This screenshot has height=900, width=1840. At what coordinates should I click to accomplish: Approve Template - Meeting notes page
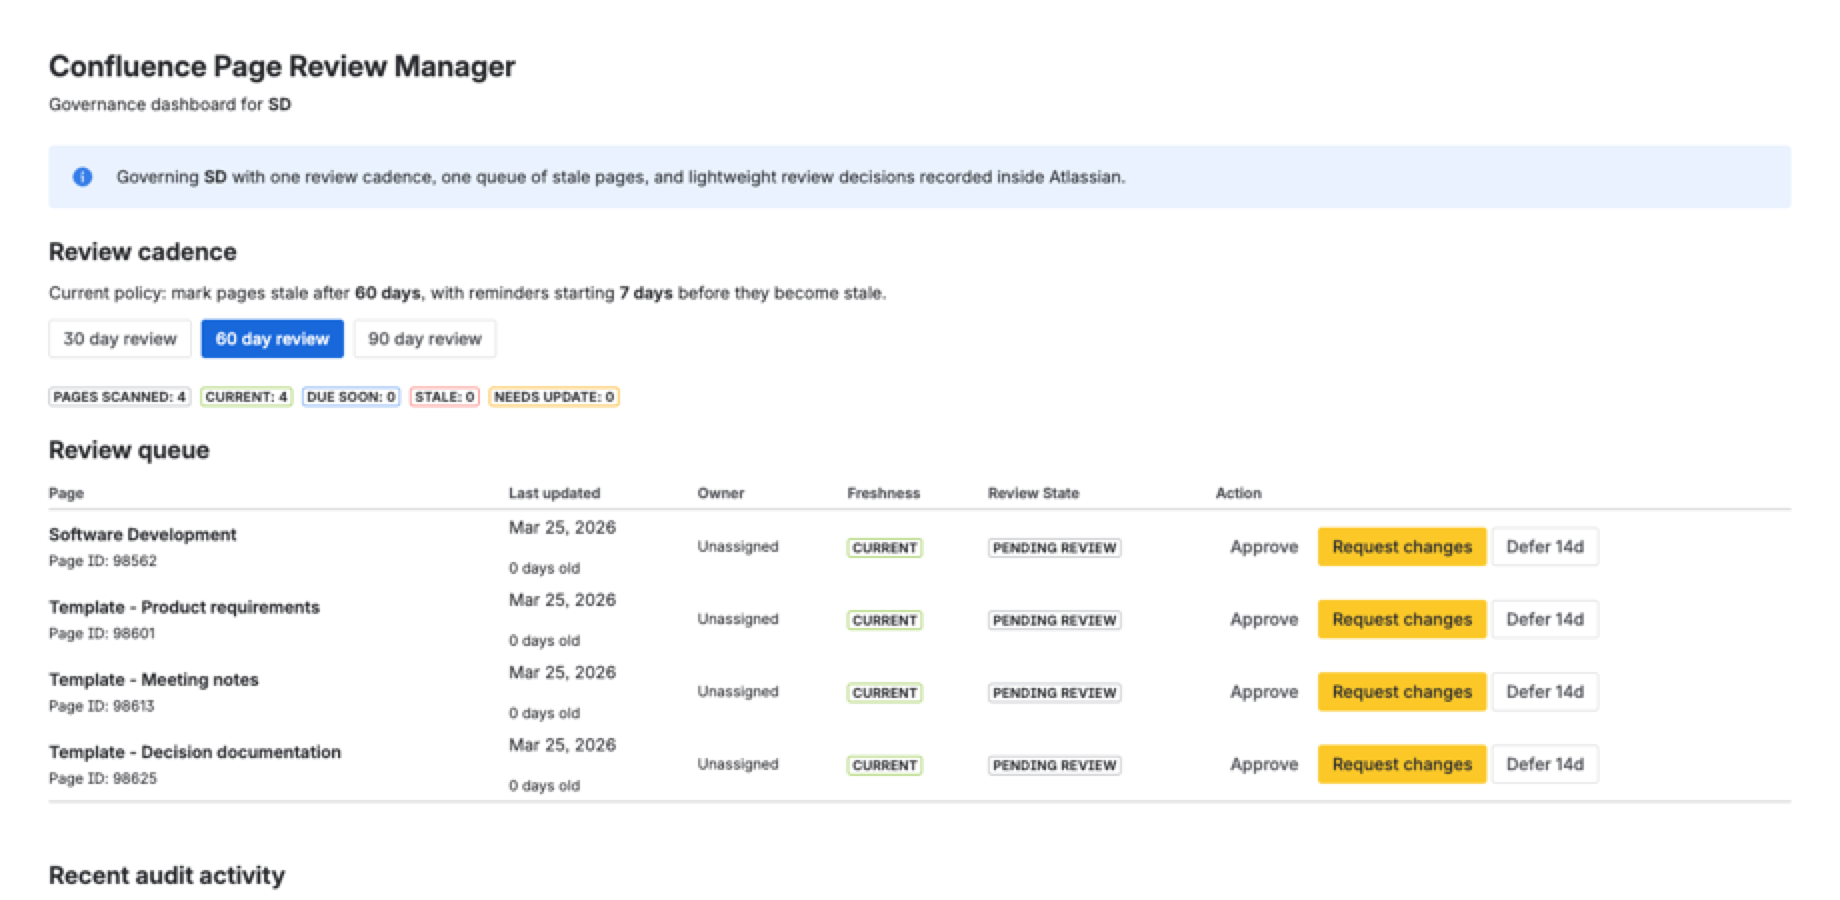(1263, 692)
